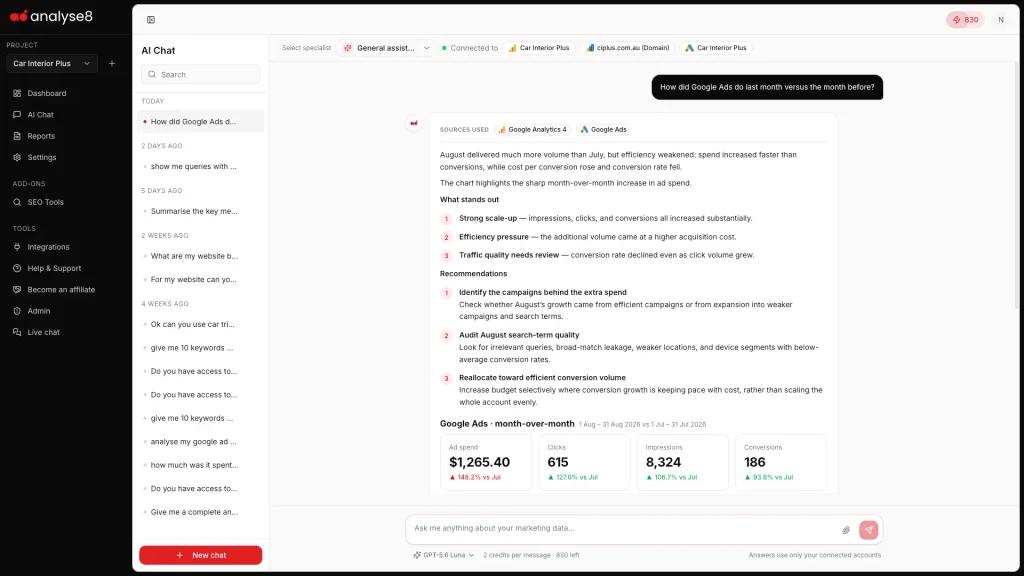Click the paperclip attach icon
Viewport: 1024px width, 576px height.
click(x=846, y=530)
